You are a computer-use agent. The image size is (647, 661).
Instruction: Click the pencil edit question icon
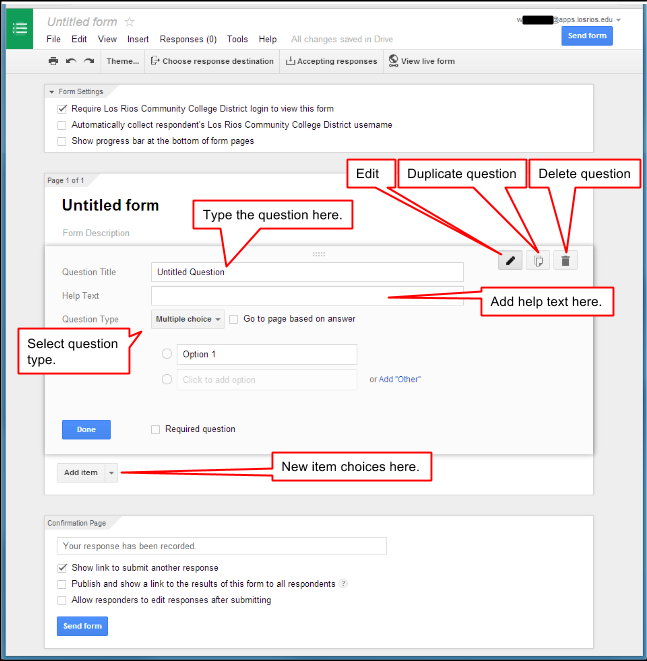point(511,260)
